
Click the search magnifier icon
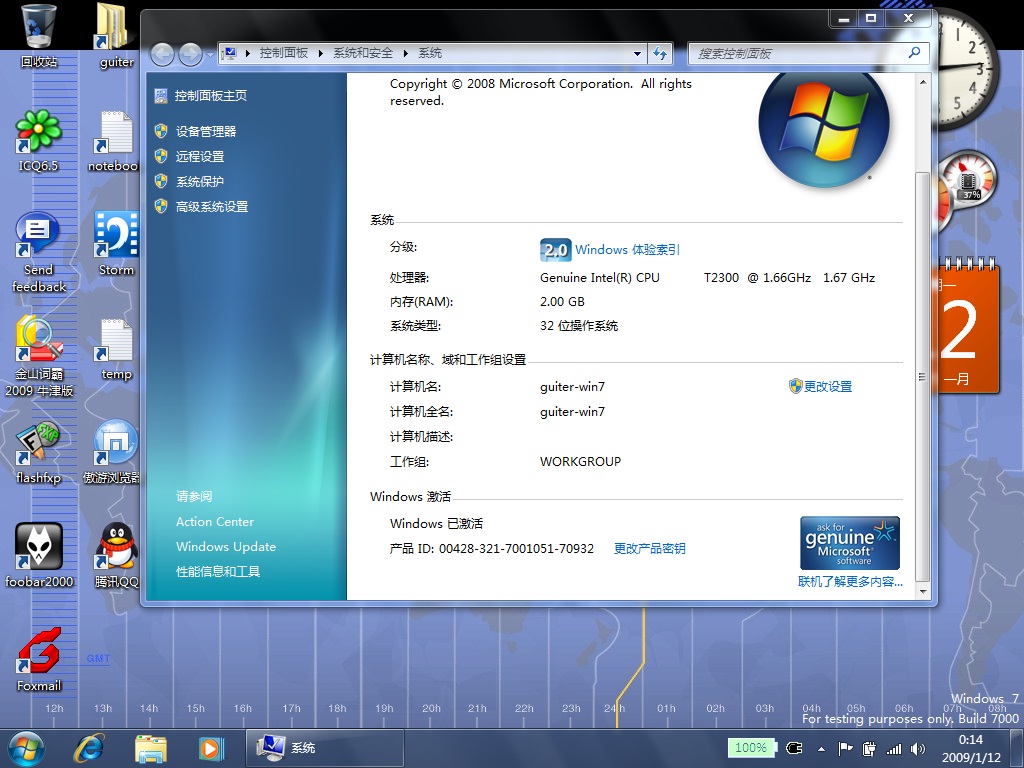[x=914, y=52]
